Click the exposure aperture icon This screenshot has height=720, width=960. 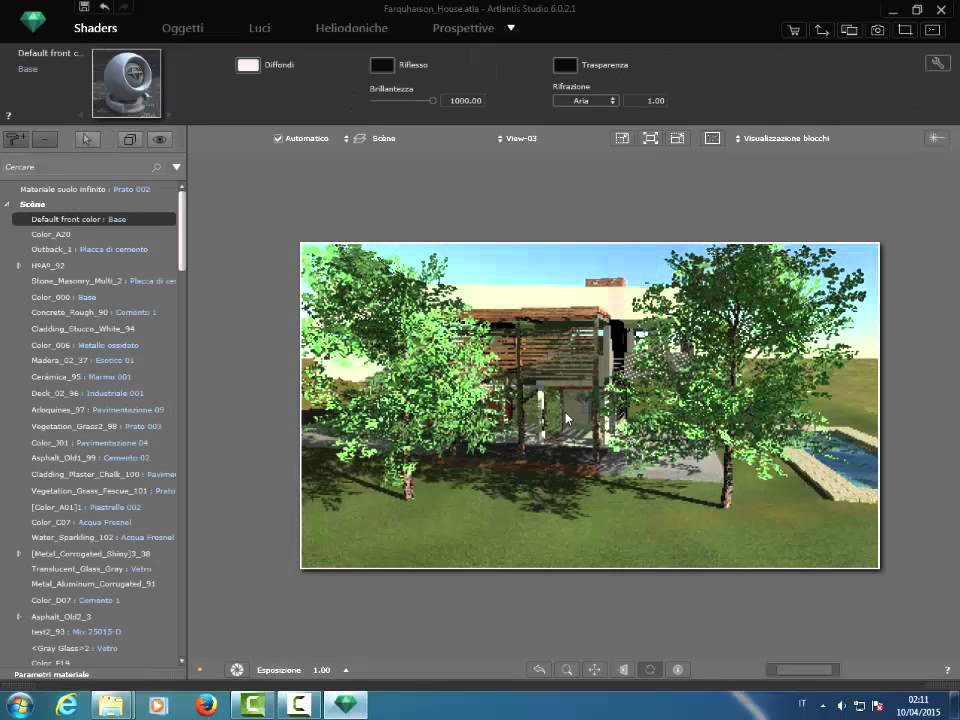tap(237, 670)
